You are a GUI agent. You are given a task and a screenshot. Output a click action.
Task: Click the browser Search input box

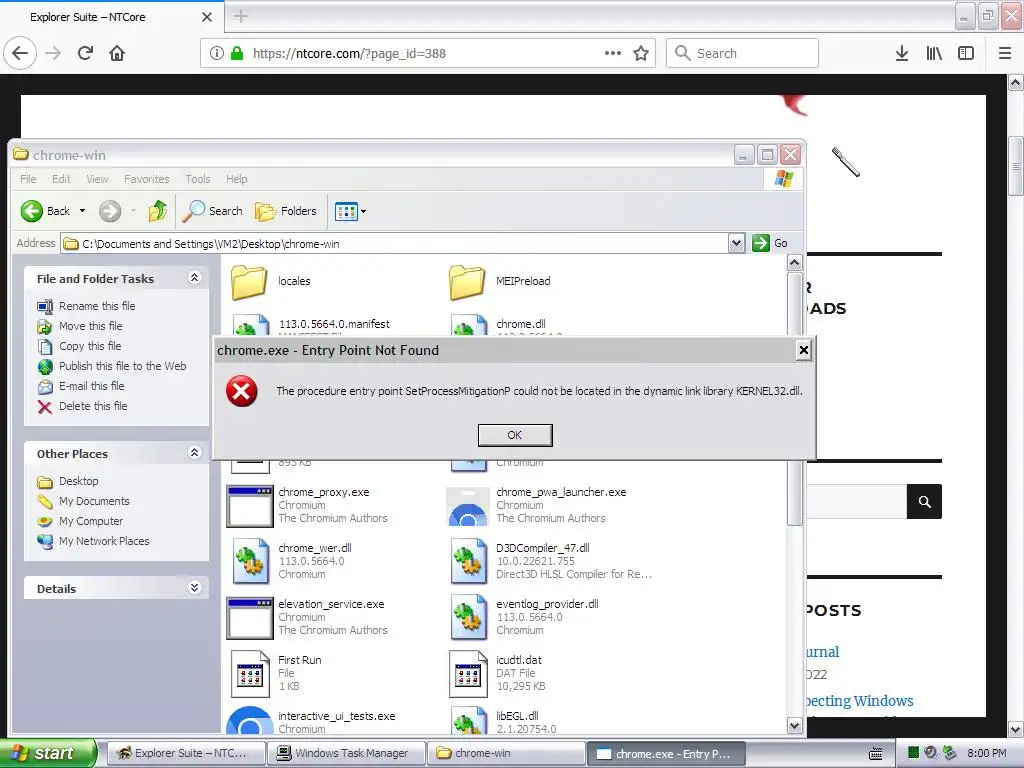(743, 54)
